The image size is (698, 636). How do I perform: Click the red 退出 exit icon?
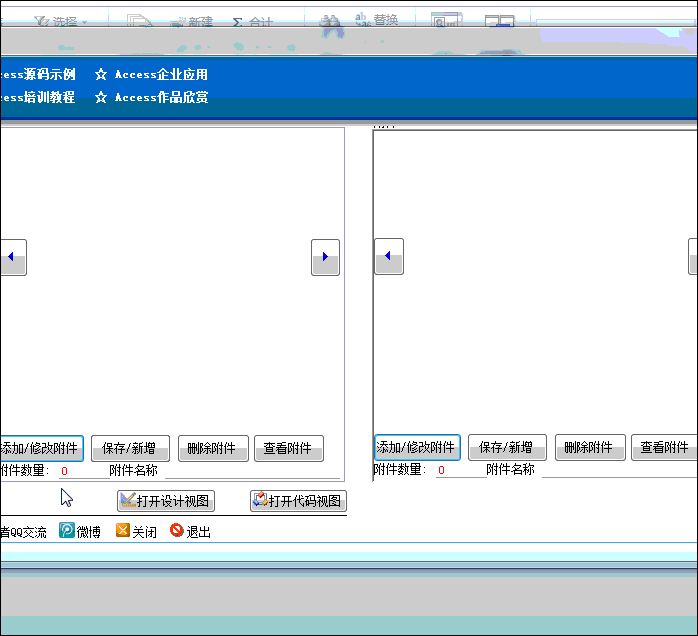pyautogui.click(x=177, y=530)
